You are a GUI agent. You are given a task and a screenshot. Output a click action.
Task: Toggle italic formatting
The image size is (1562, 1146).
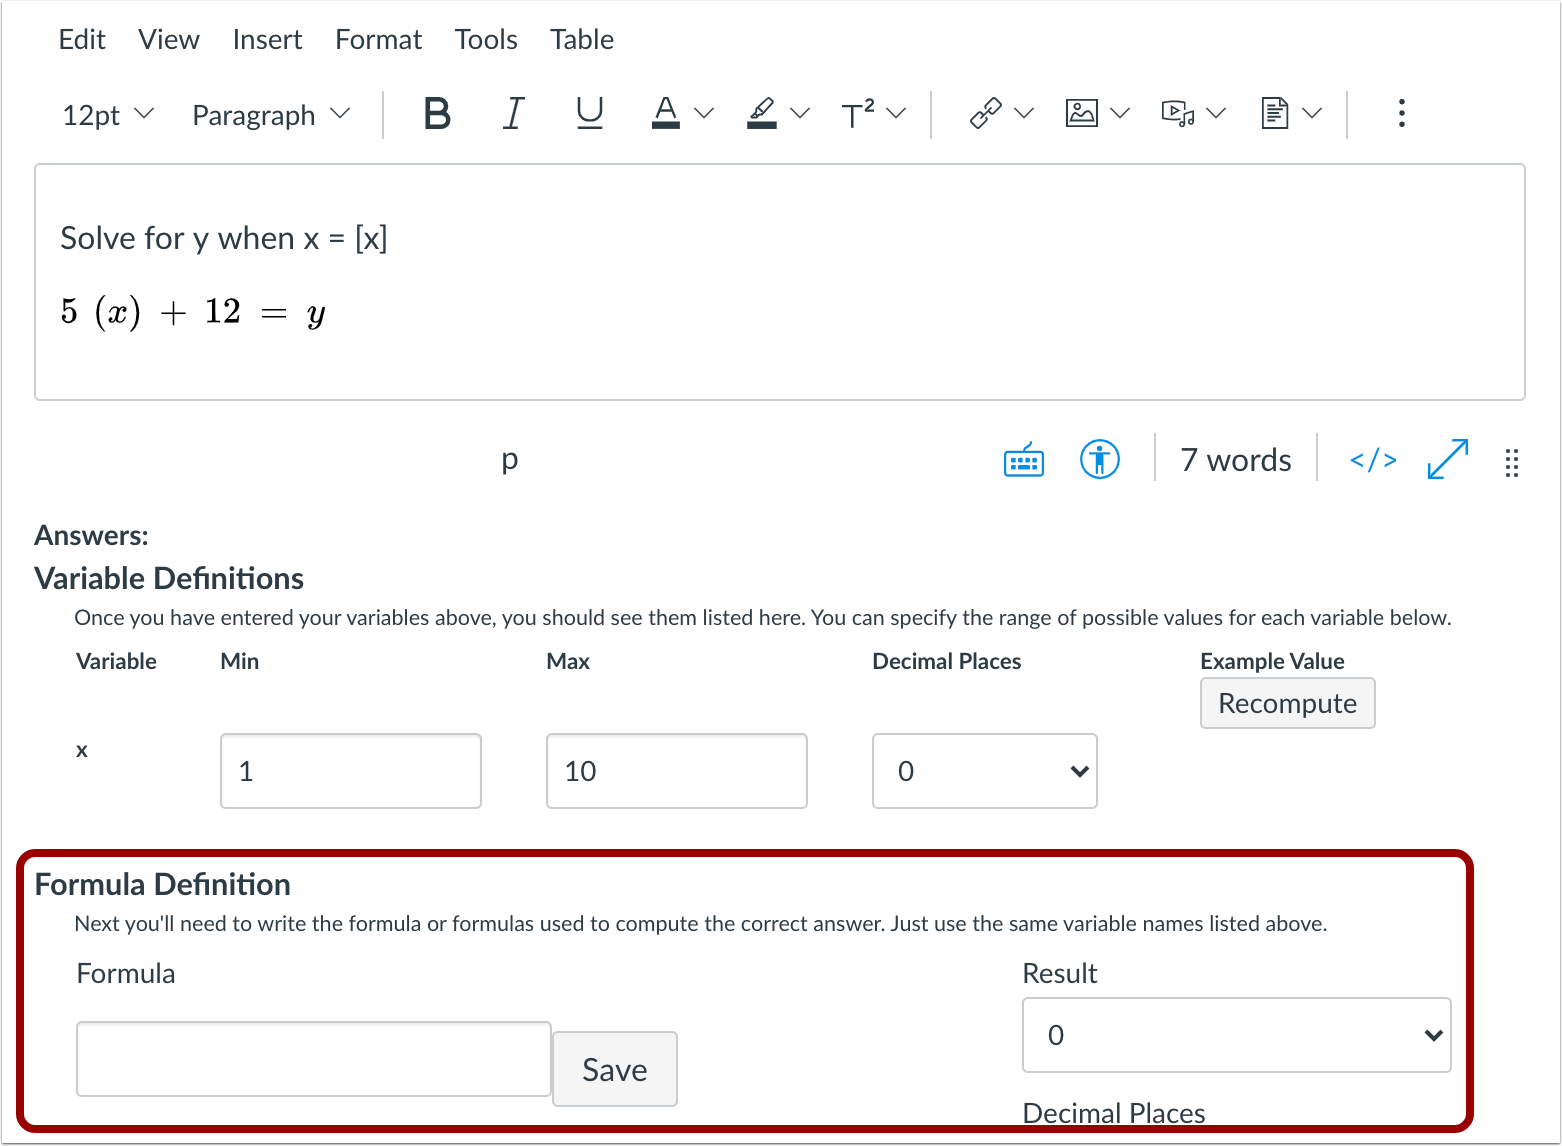(x=513, y=113)
